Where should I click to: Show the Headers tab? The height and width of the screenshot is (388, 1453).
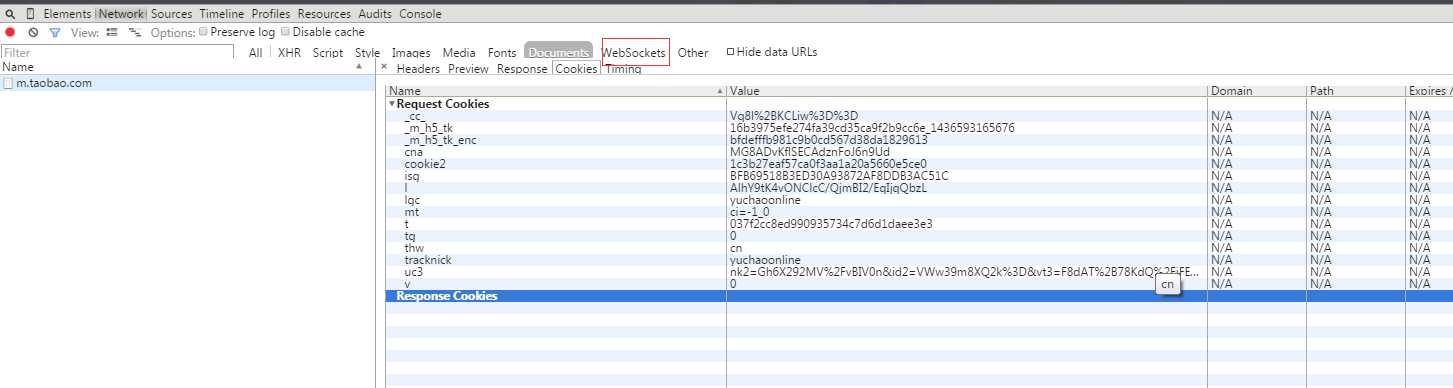(418, 69)
